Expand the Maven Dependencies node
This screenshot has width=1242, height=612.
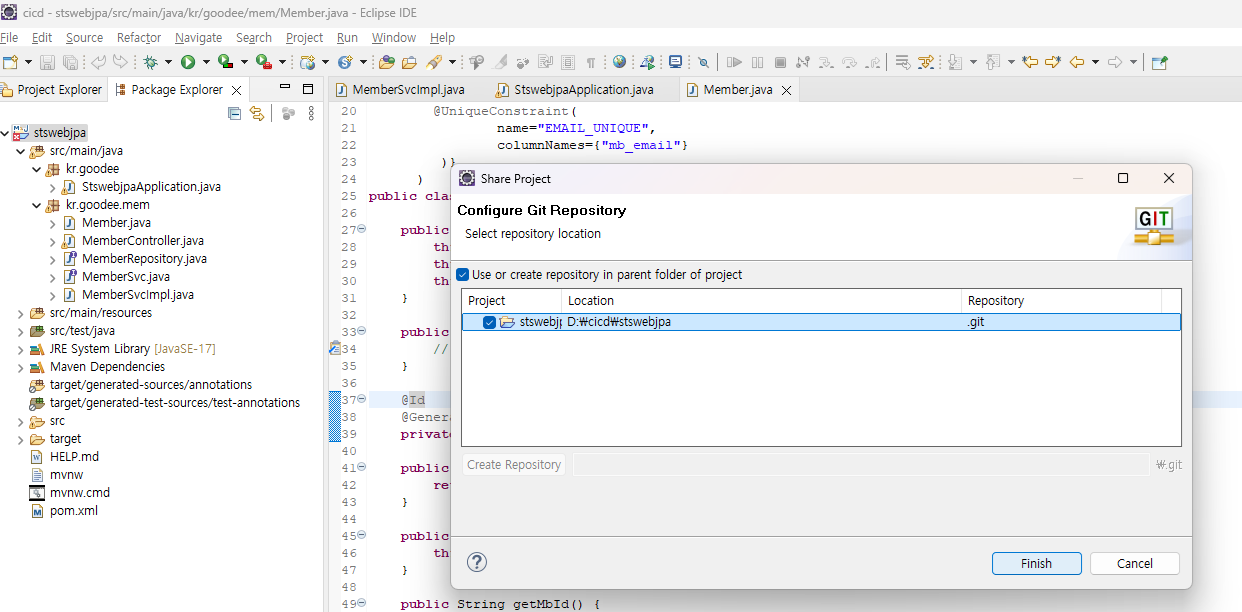[21, 367]
